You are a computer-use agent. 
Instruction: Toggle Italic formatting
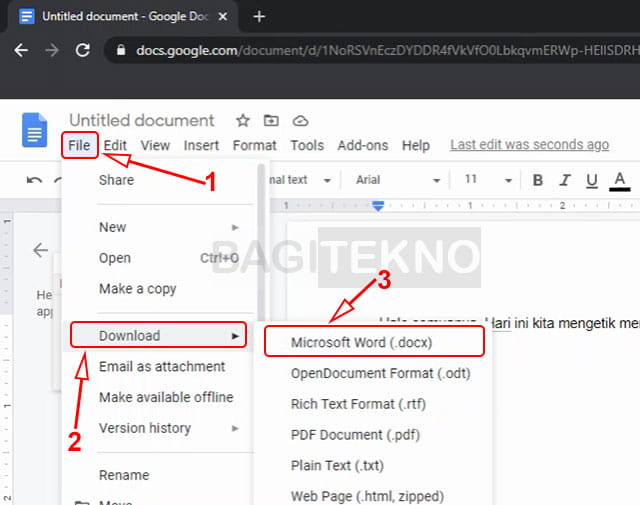click(565, 180)
